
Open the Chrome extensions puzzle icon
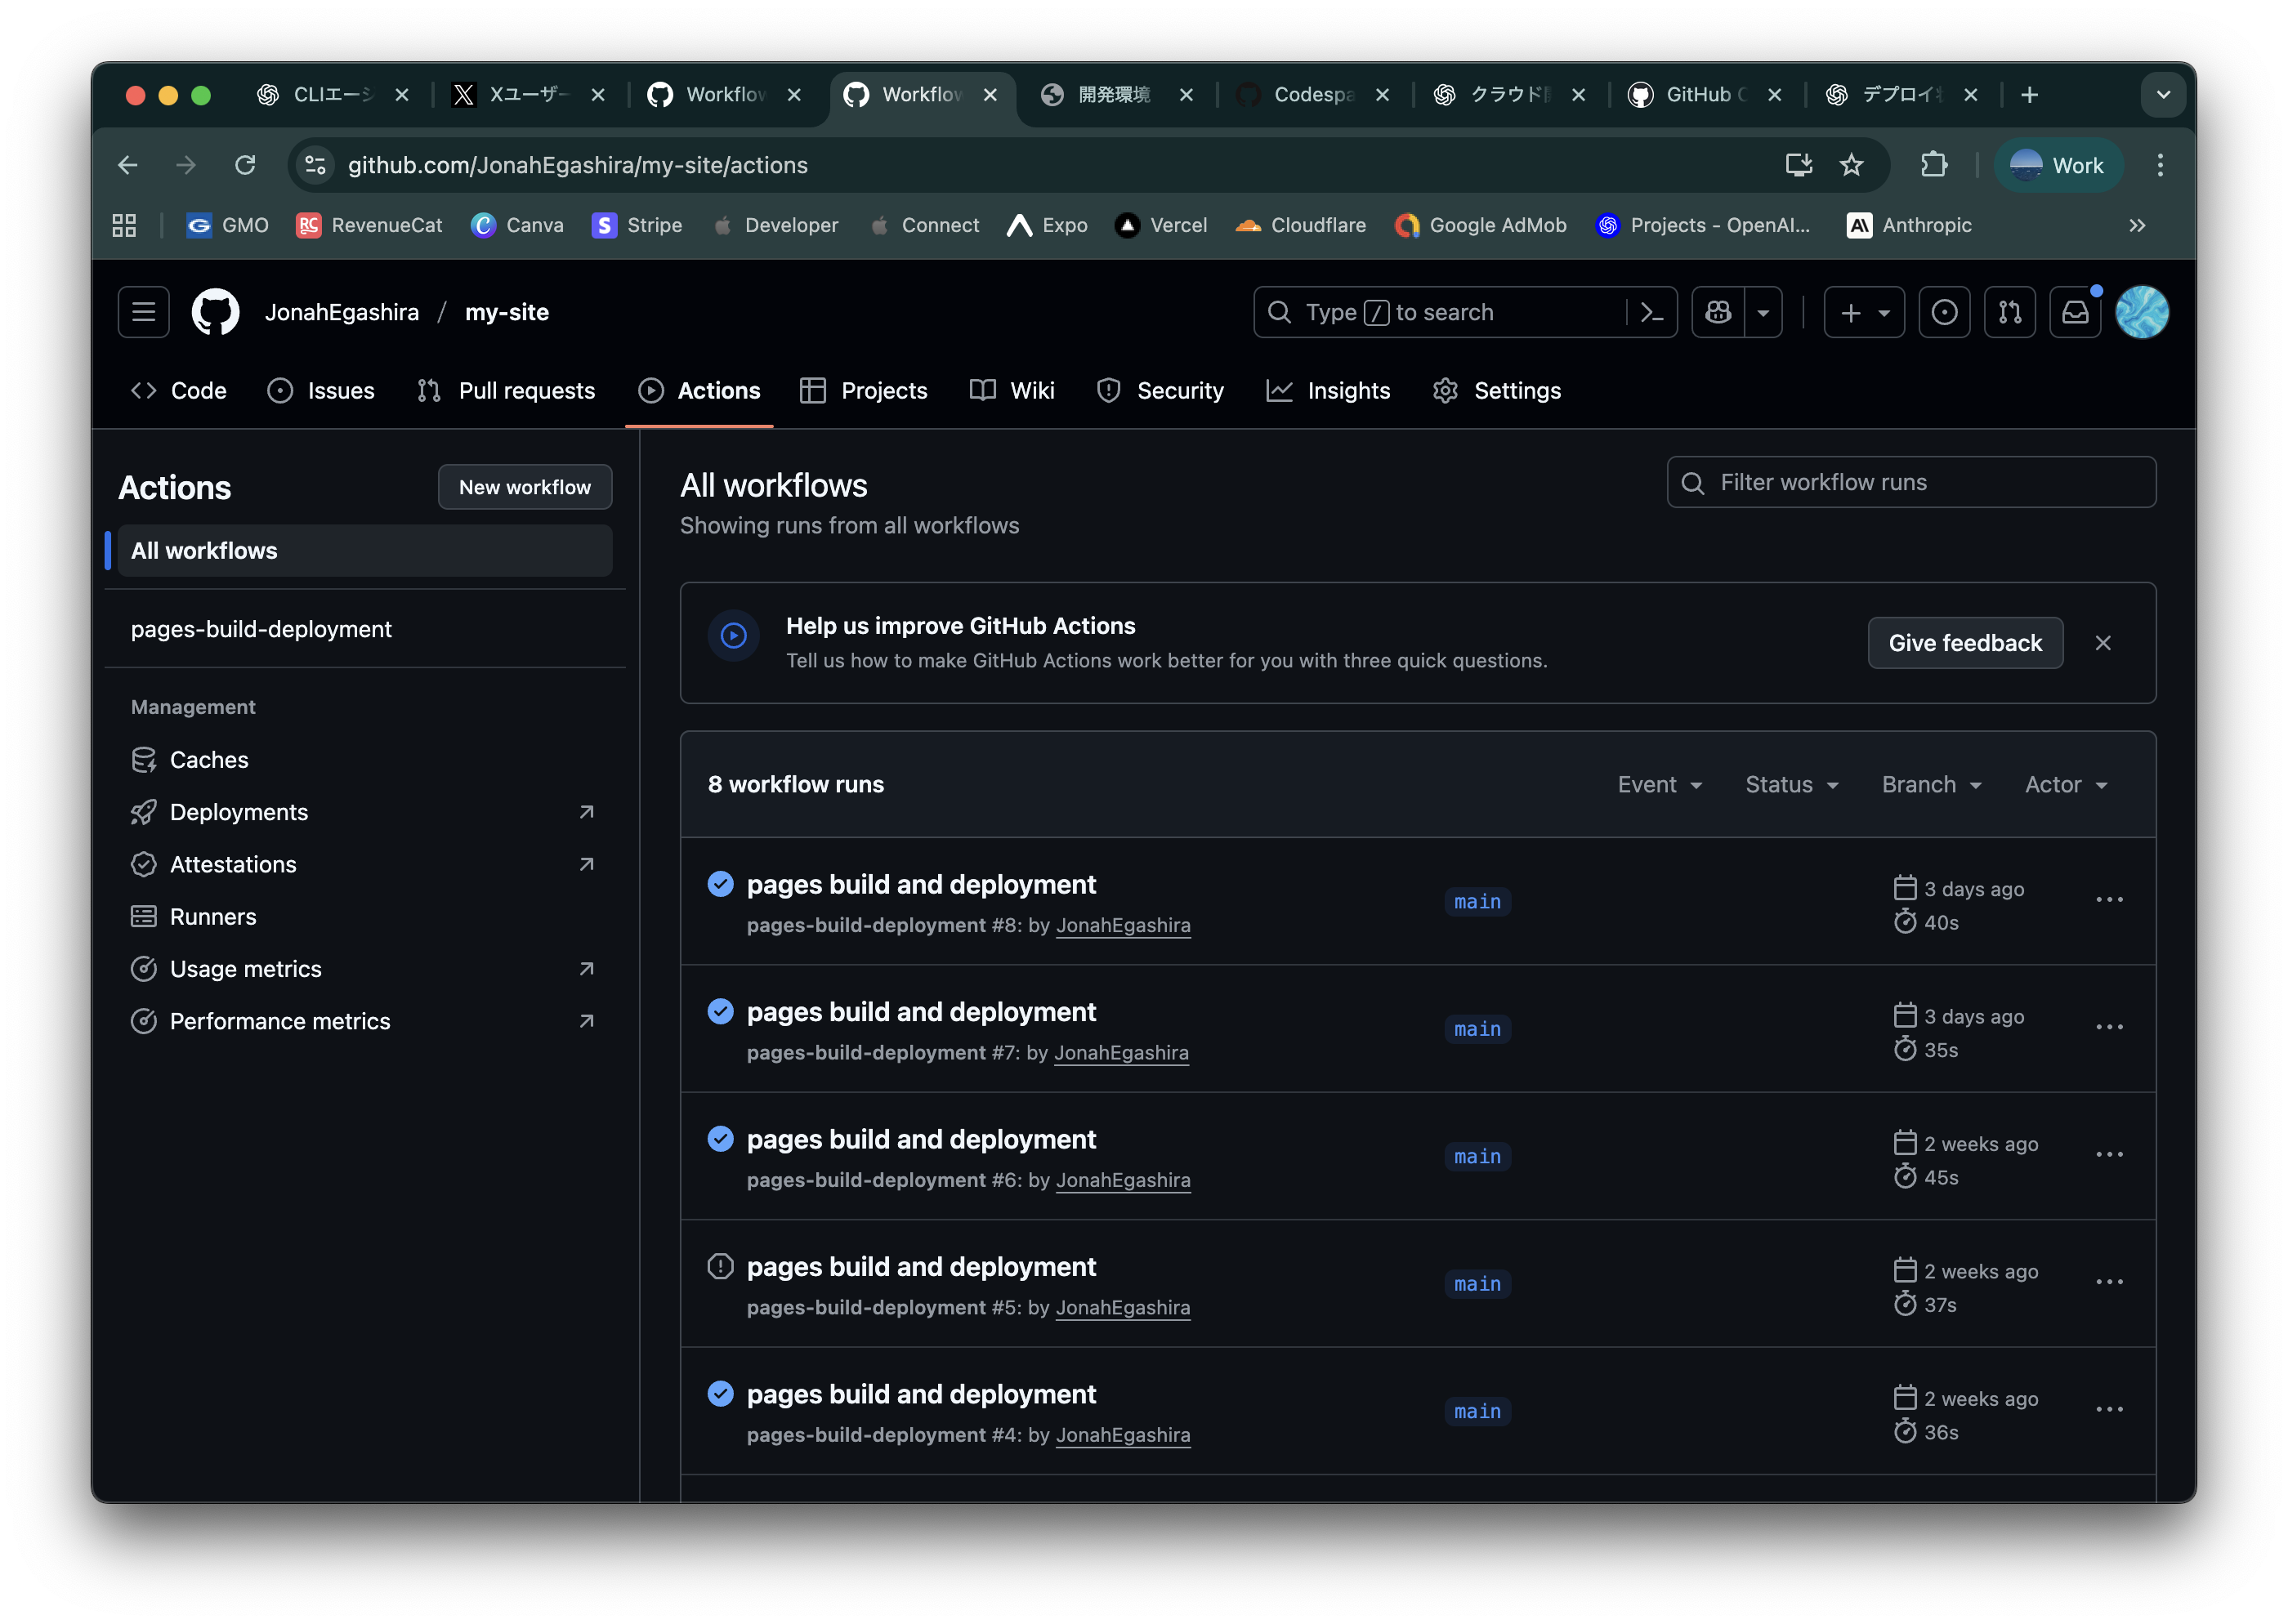1934,165
